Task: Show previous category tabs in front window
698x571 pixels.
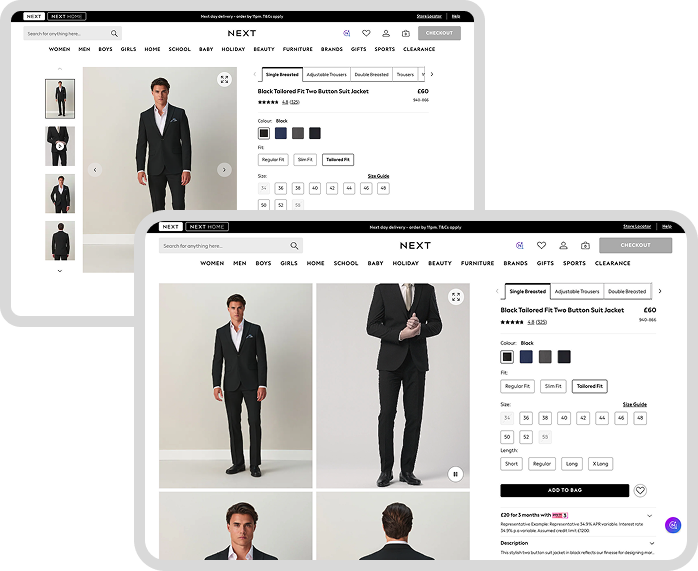Action: pos(497,291)
